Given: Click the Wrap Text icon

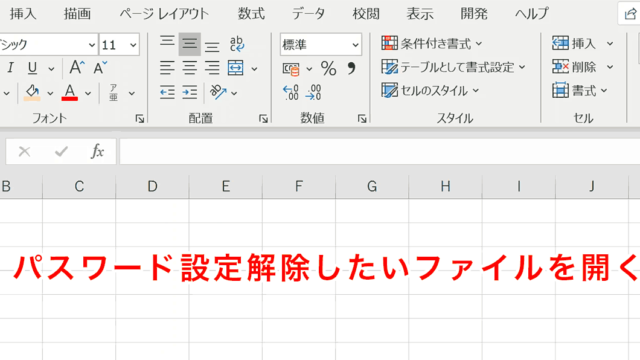Looking at the screenshot, I should coord(237,44).
